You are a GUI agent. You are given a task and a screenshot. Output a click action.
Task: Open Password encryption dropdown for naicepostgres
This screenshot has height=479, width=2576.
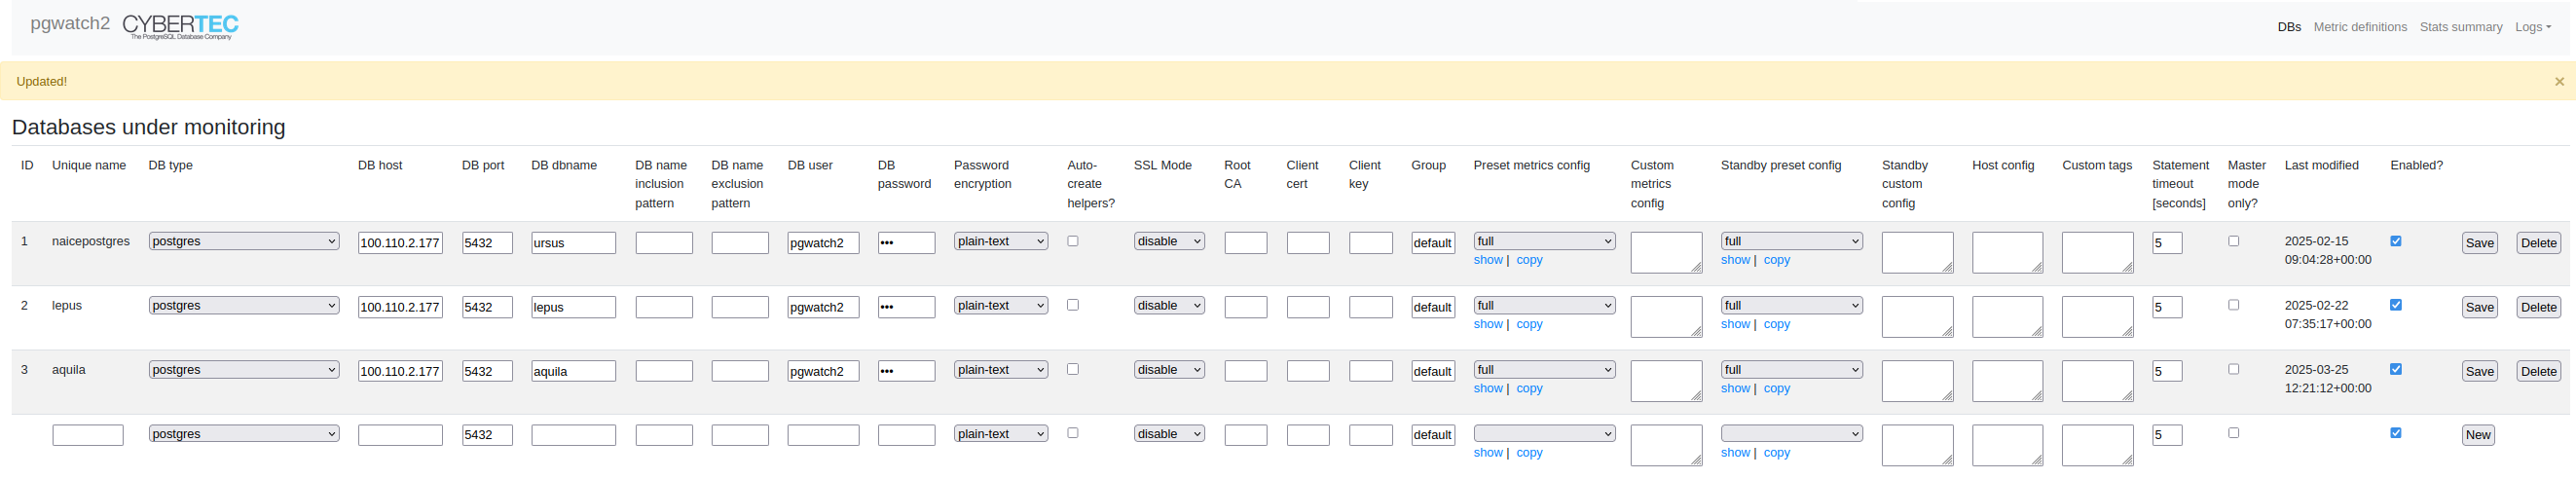pyautogui.click(x=1000, y=241)
